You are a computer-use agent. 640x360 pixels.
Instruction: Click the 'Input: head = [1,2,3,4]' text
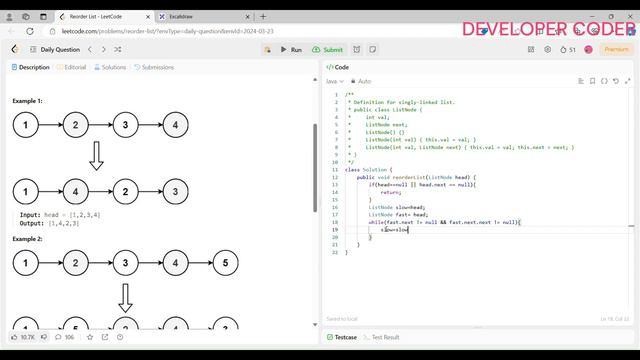[60, 215]
